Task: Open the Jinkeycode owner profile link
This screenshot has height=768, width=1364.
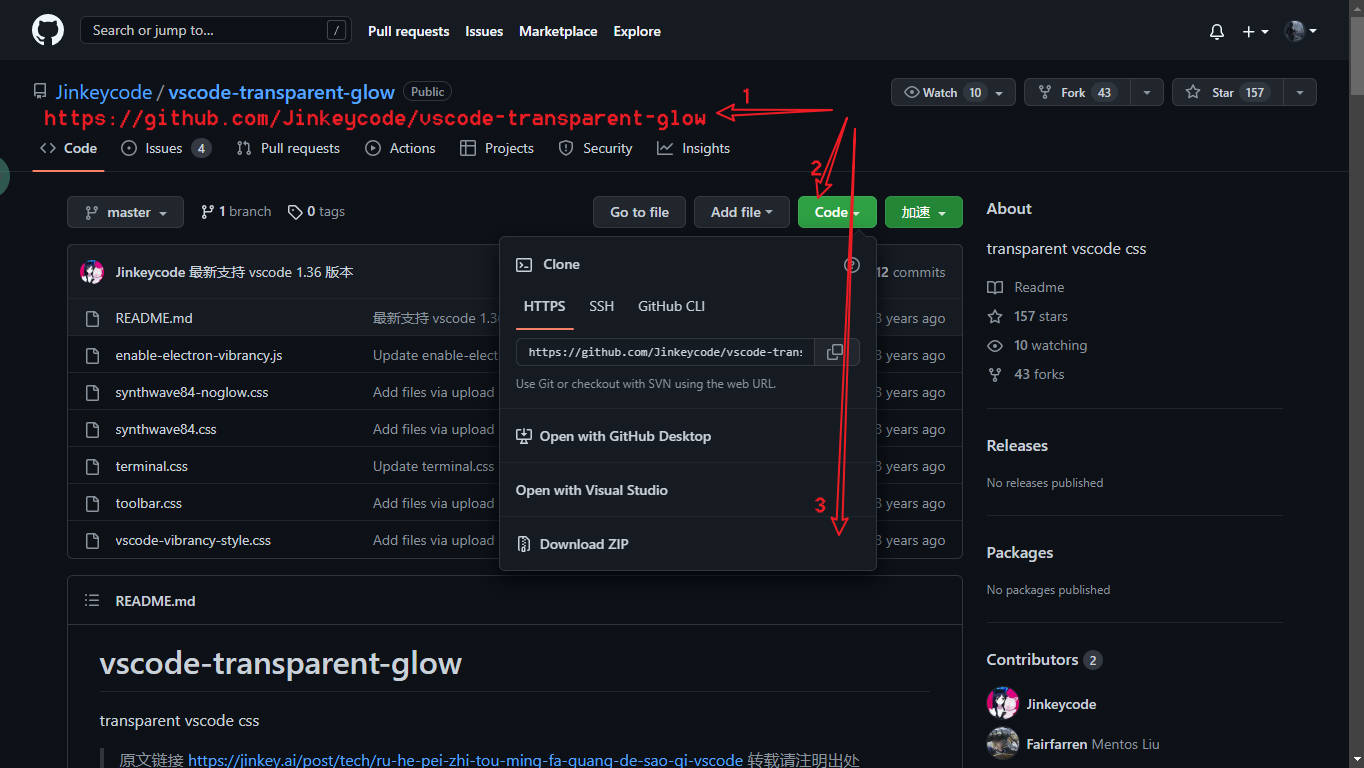Action: point(103,92)
